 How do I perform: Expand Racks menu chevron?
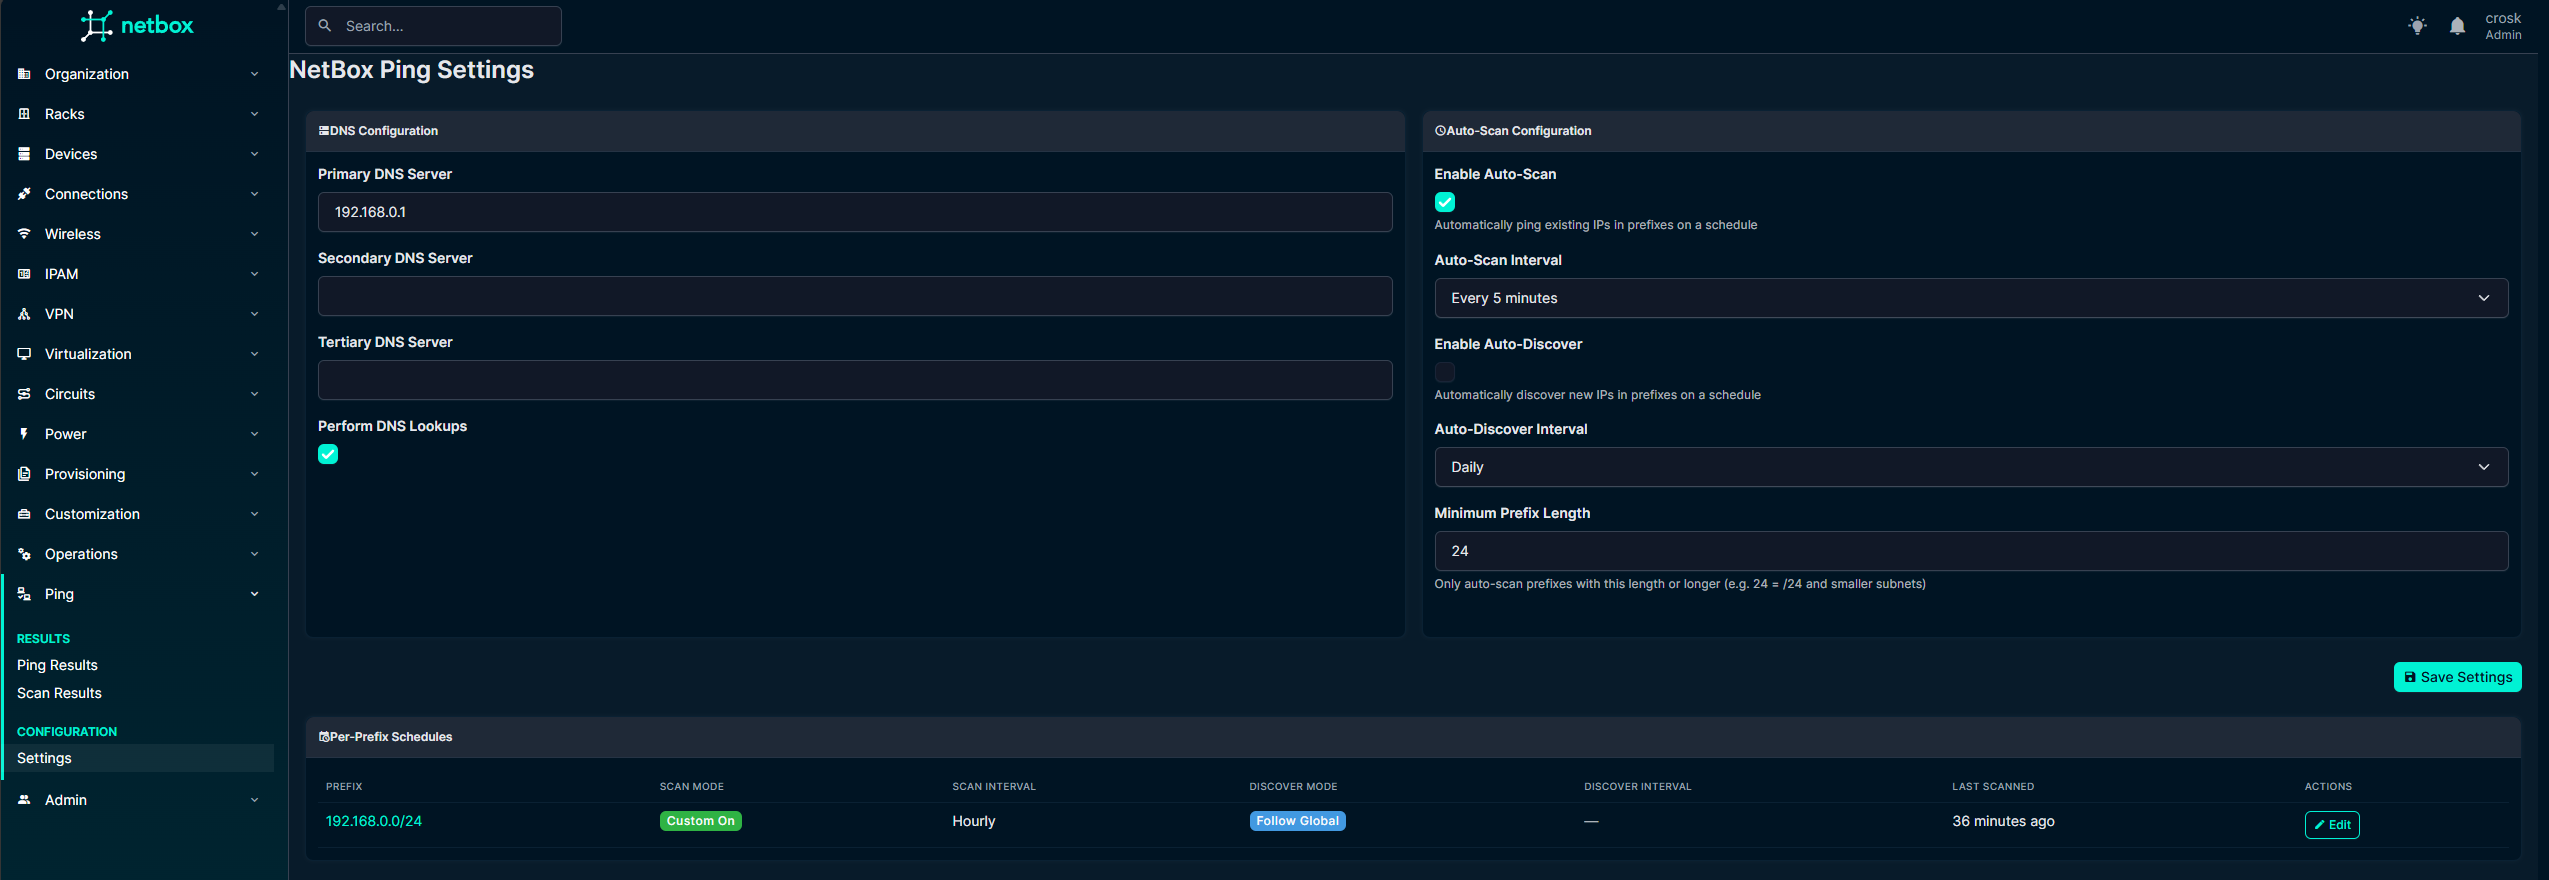[254, 114]
